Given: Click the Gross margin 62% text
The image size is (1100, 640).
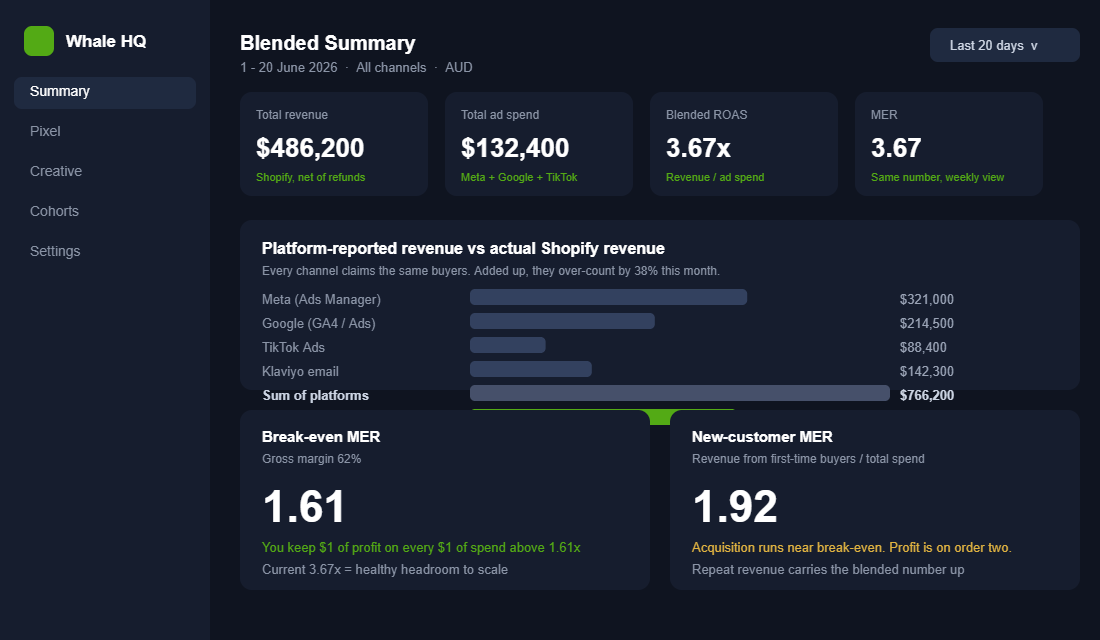Looking at the screenshot, I should (311, 459).
